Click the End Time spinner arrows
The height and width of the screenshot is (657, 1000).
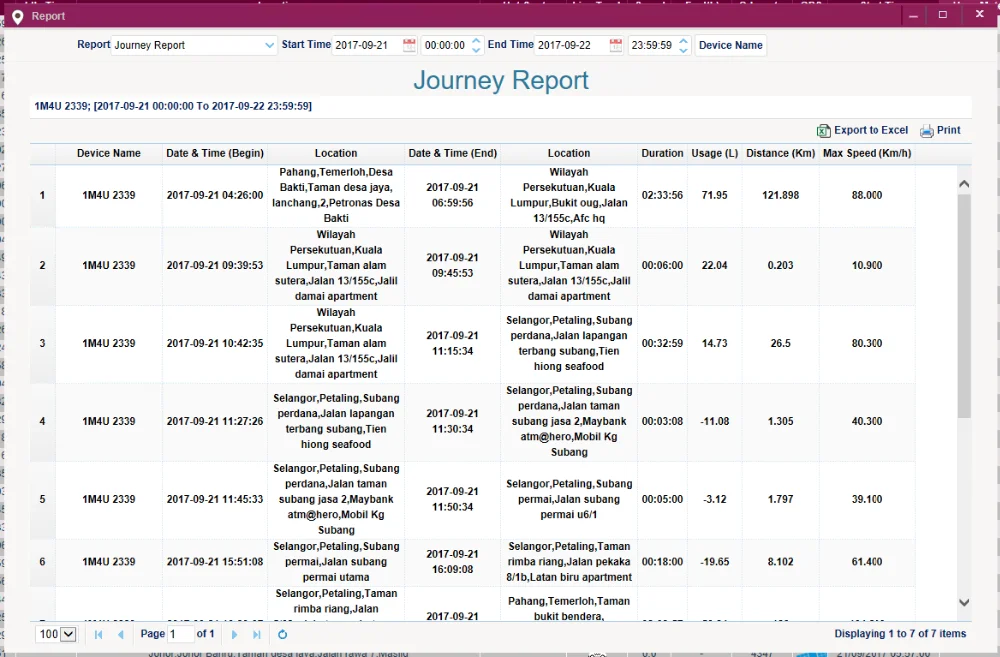point(683,45)
